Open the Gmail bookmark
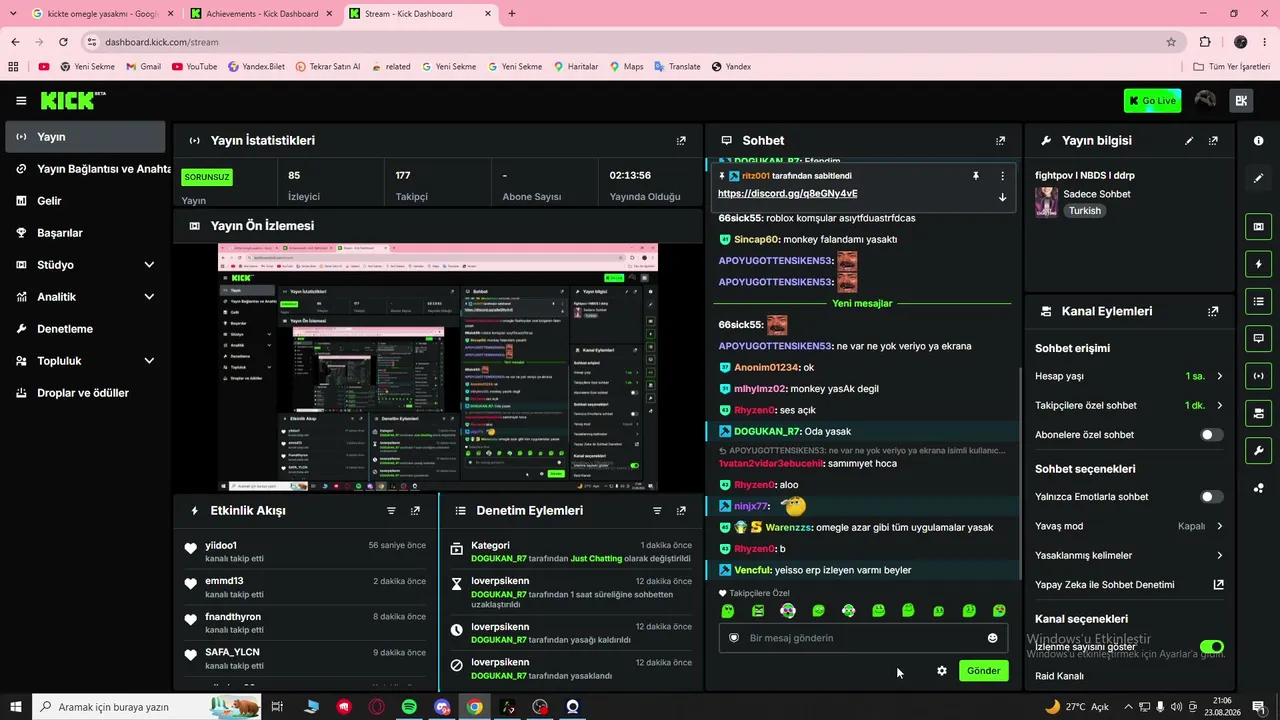 point(143,67)
